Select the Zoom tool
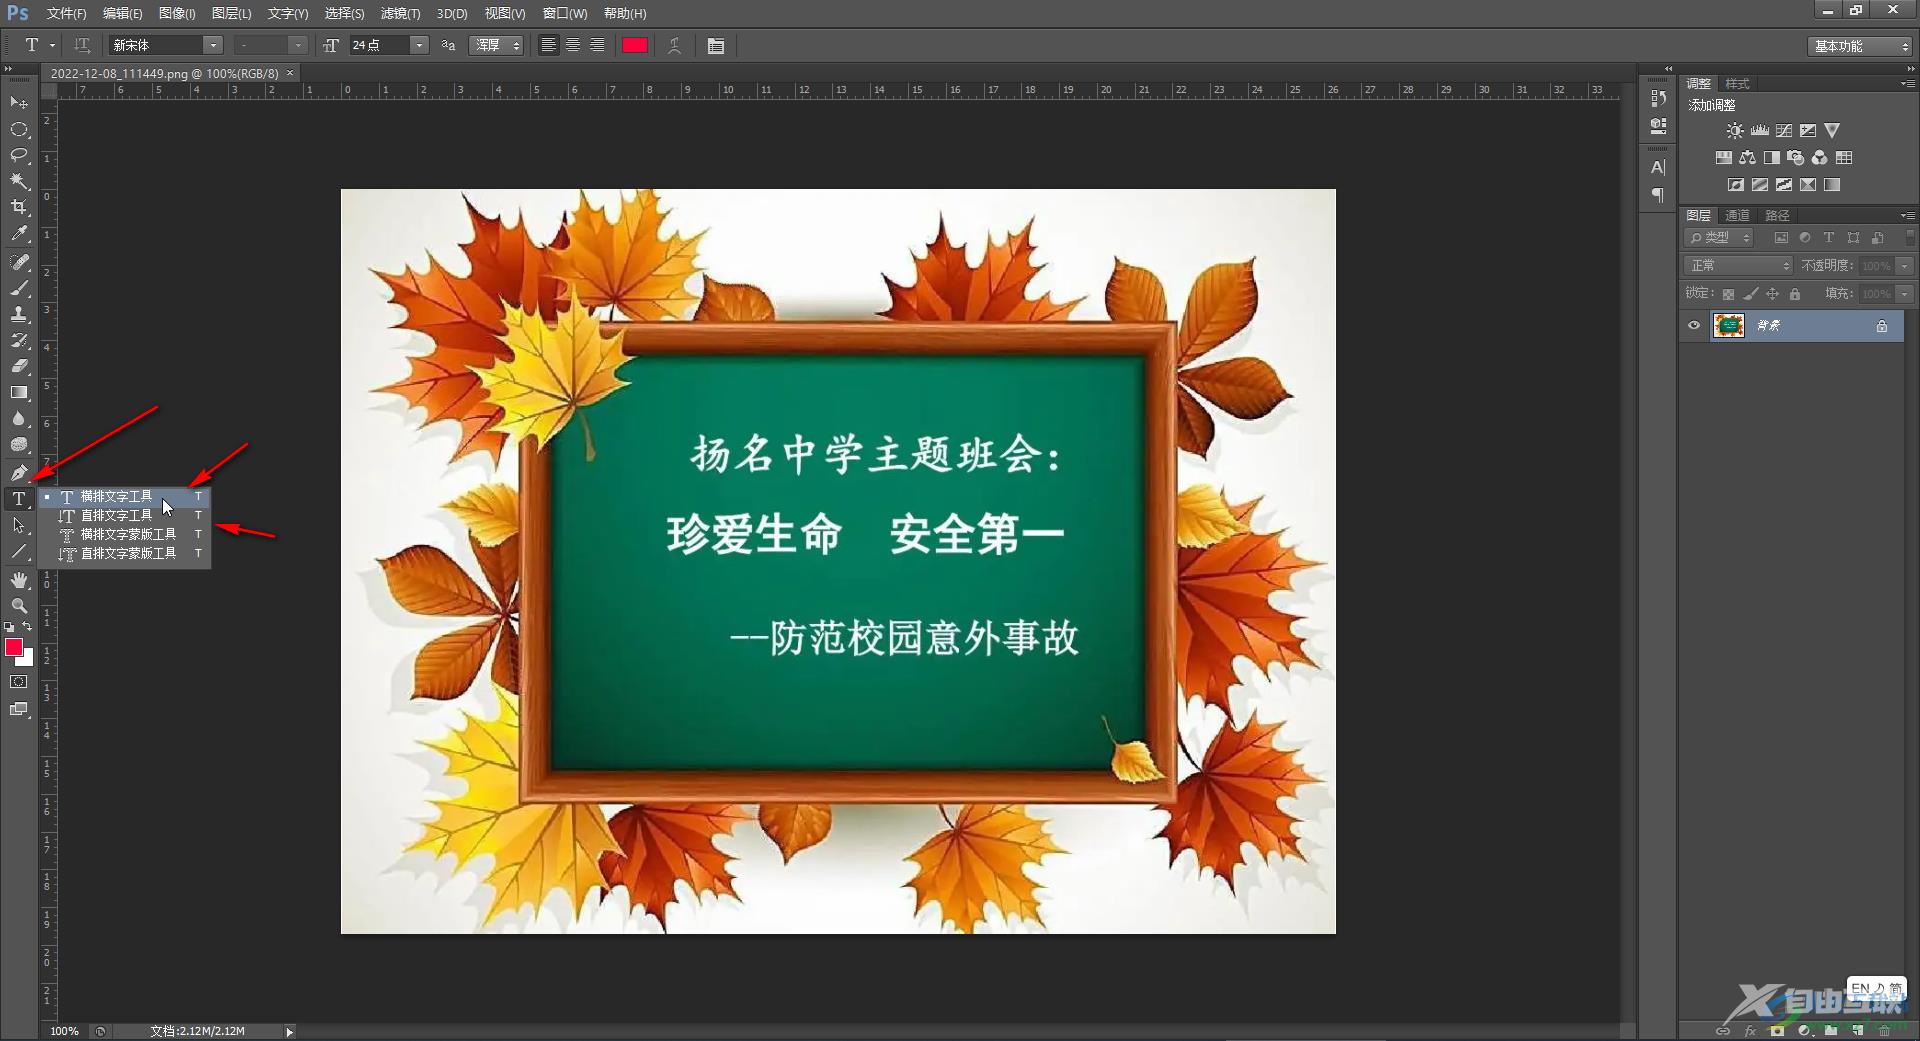The height and width of the screenshot is (1041, 1920). point(19,606)
